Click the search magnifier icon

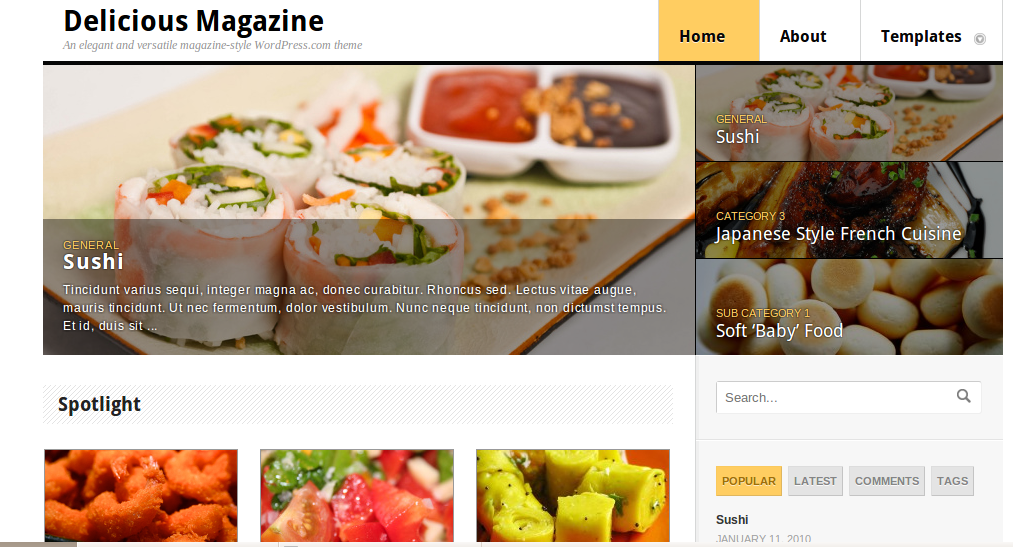(963, 396)
